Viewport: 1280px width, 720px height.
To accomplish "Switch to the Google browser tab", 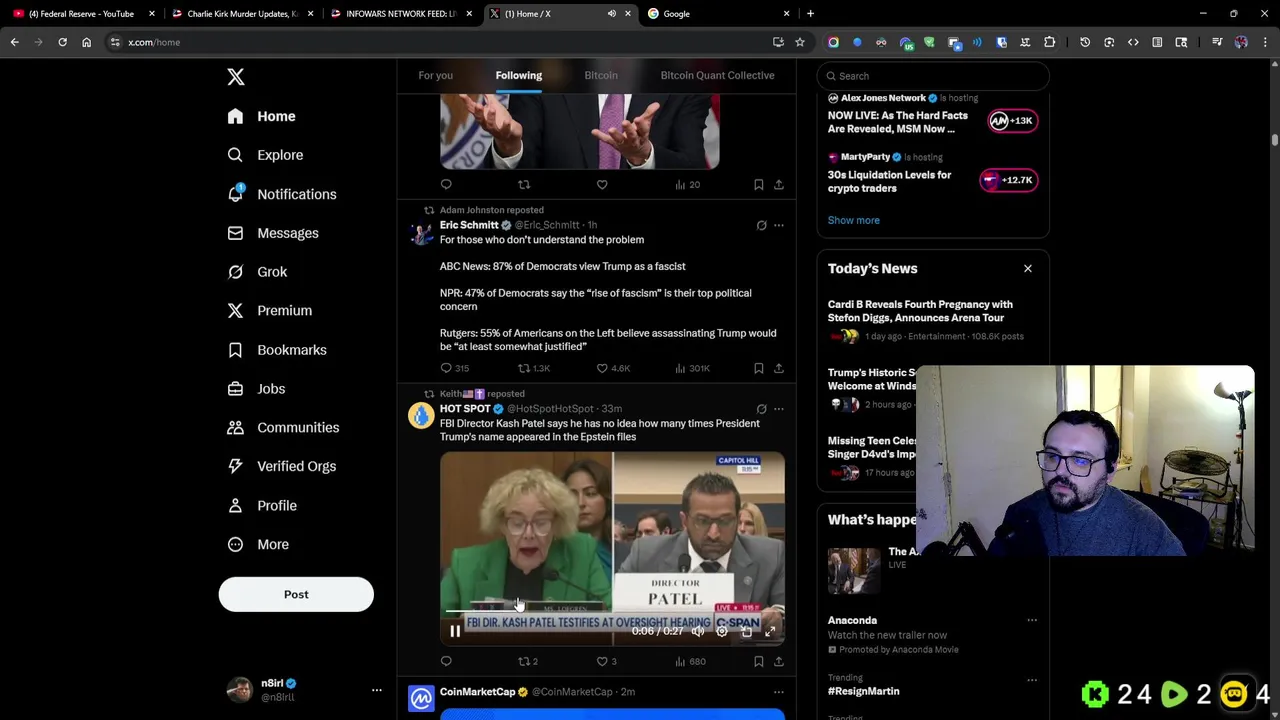I will point(718,14).
